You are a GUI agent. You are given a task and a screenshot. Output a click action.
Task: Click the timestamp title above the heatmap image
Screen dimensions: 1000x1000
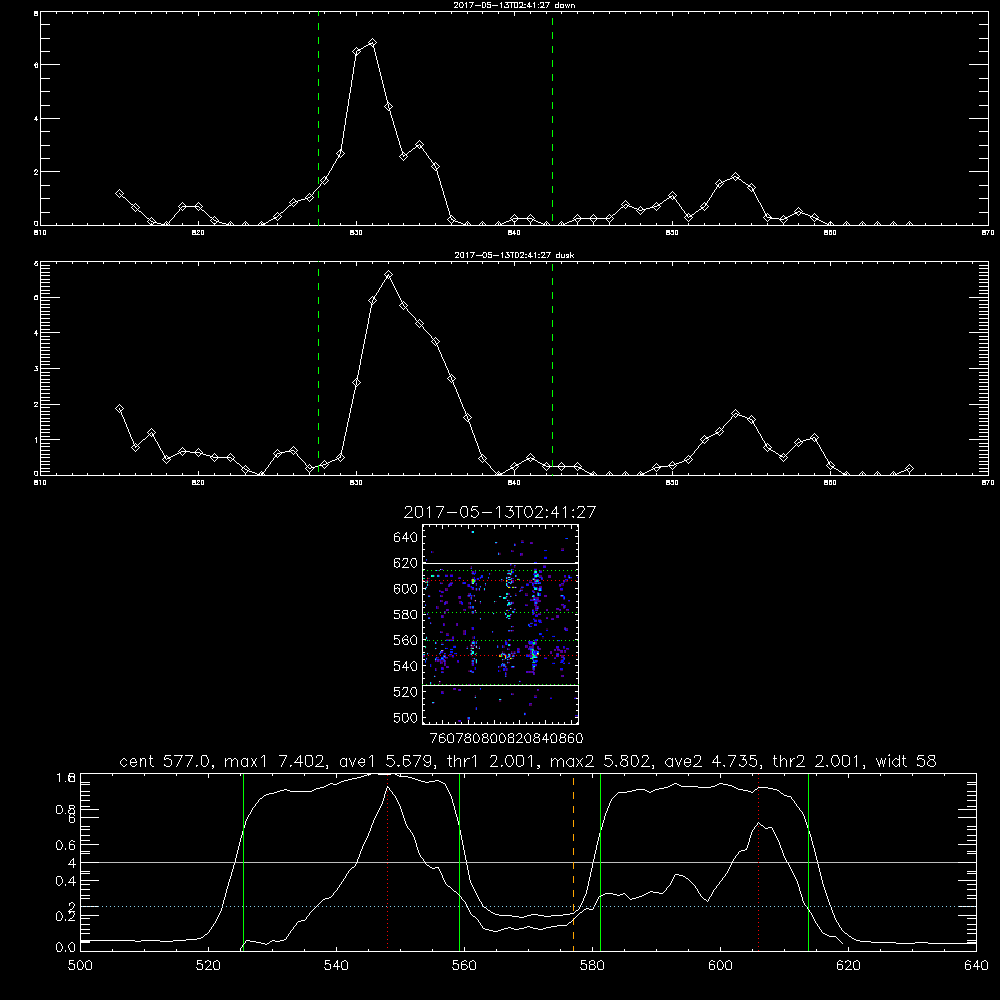(499, 512)
